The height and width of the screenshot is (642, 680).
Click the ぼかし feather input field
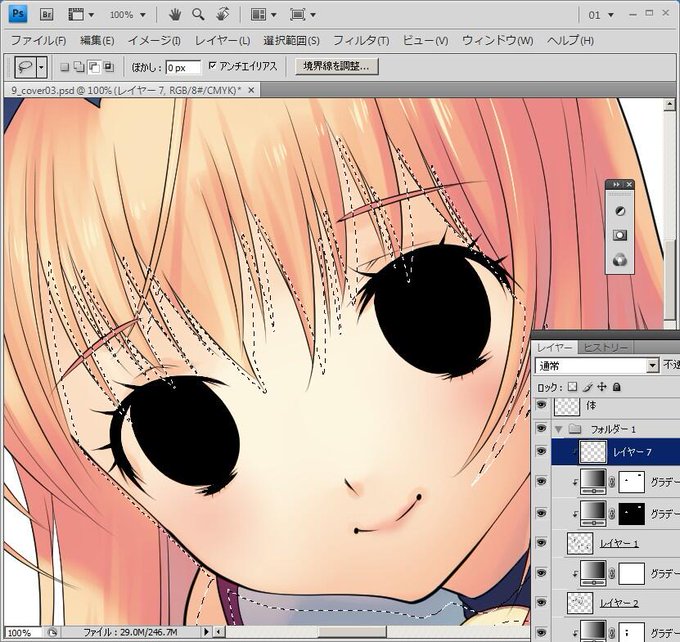coord(183,68)
